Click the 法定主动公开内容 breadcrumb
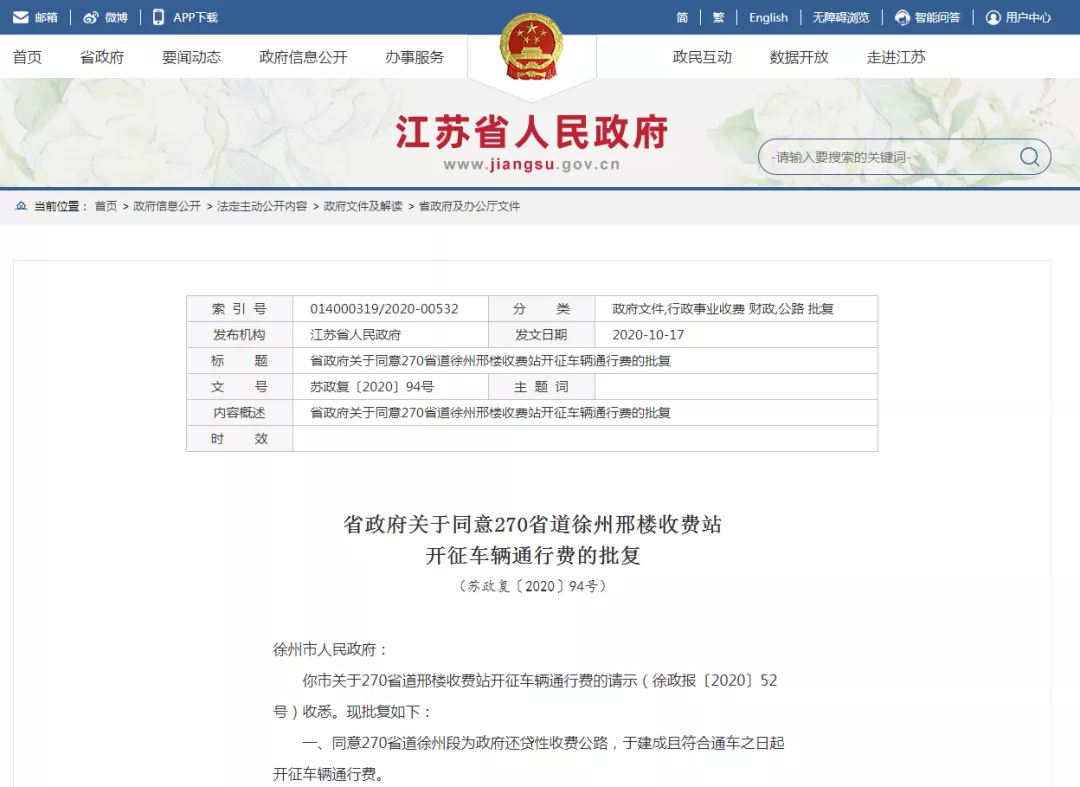 262,206
